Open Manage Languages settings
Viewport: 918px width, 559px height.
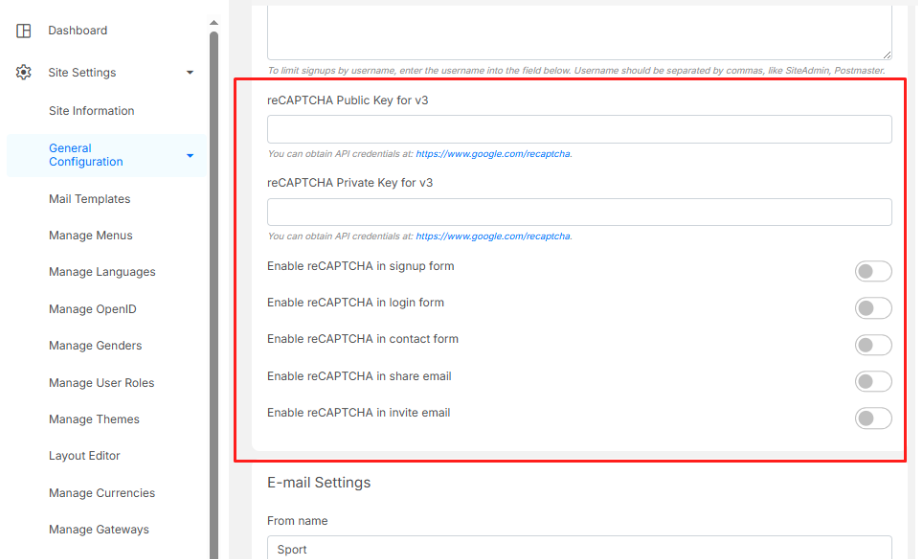pos(102,272)
